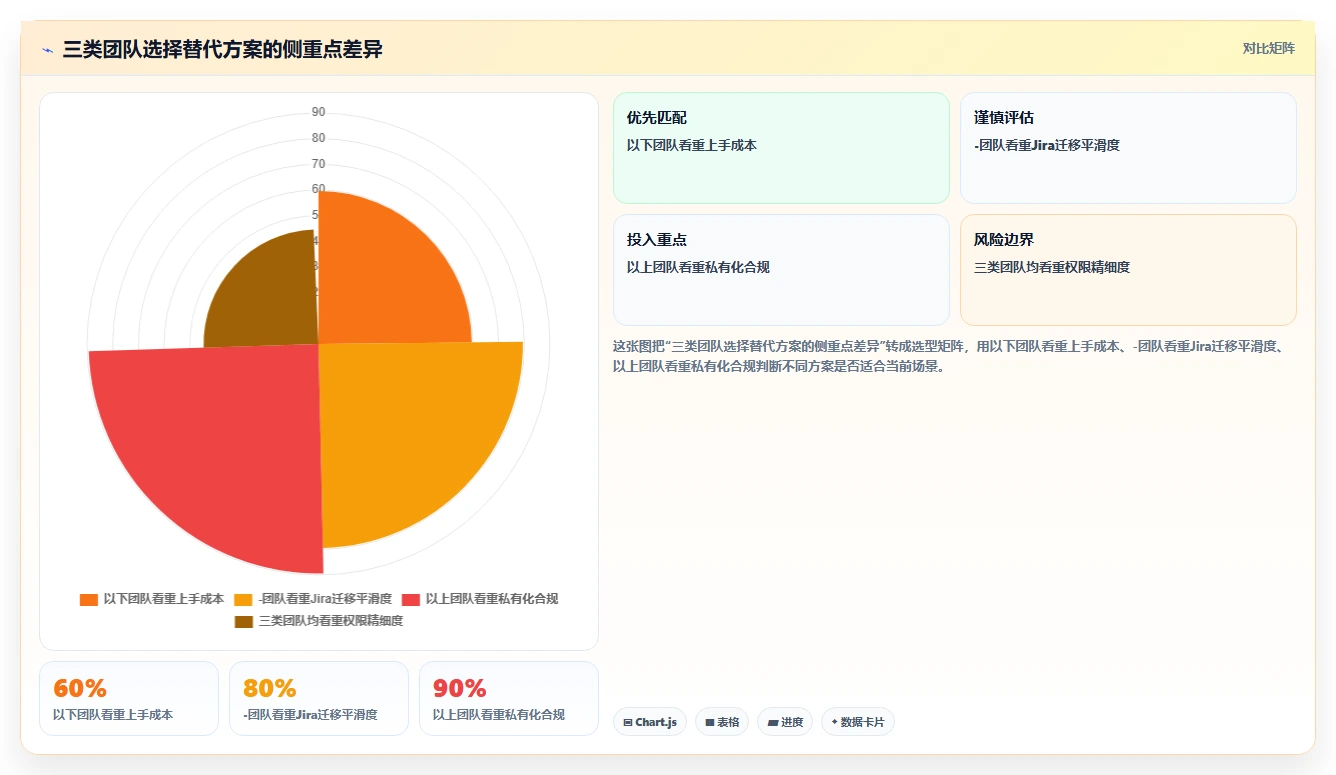Click the sparkle icon in 数据卡片 tag
Image resolution: width=1336 pixels, height=775 pixels.
click(834, 721)
